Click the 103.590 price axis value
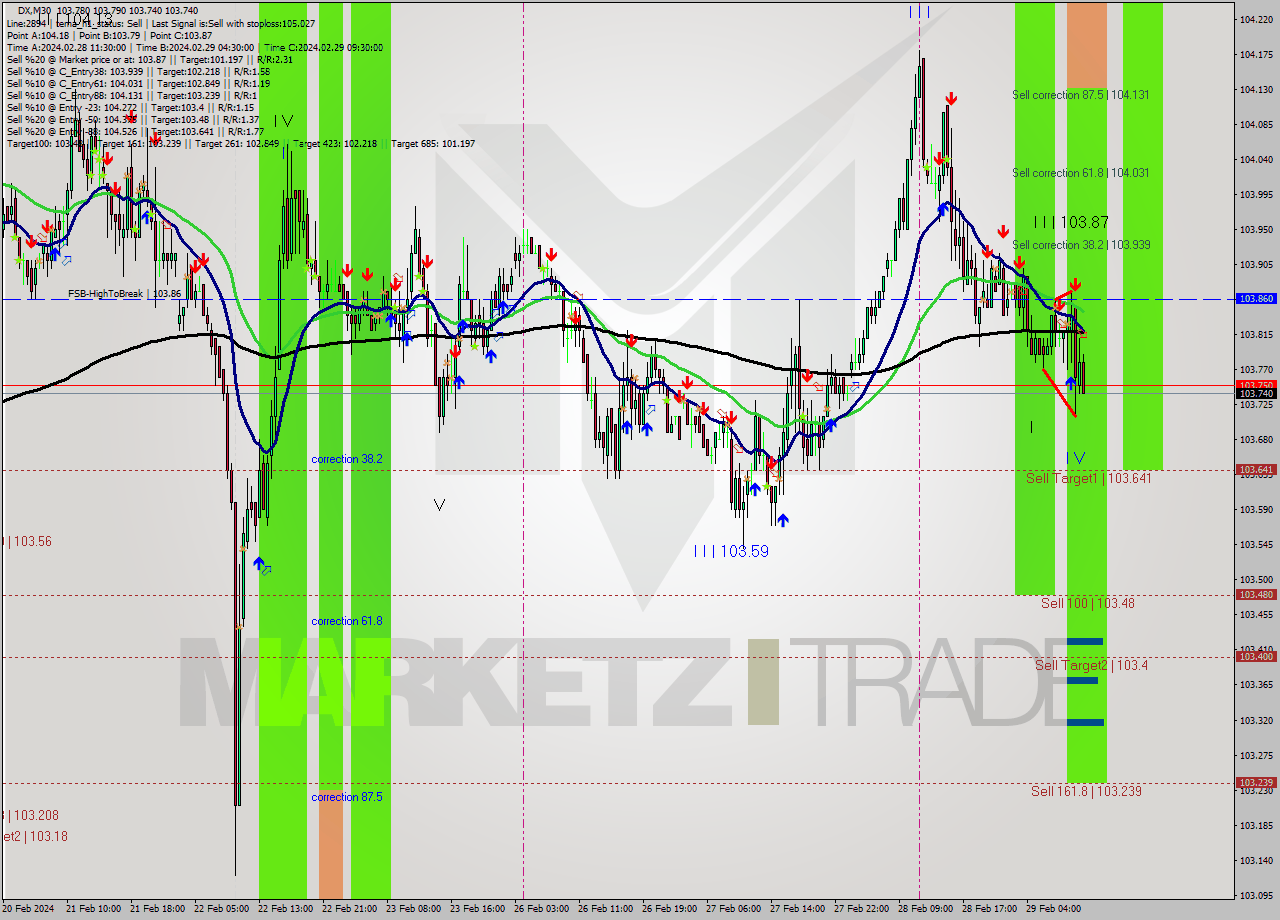1280x920 pixels. tap(1256, 509)
